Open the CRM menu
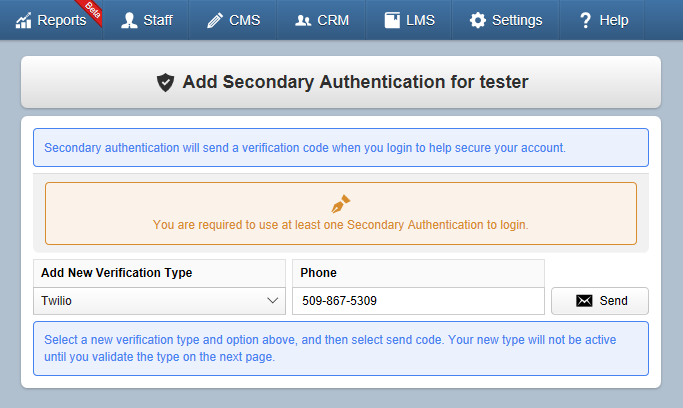 [321, 20]
